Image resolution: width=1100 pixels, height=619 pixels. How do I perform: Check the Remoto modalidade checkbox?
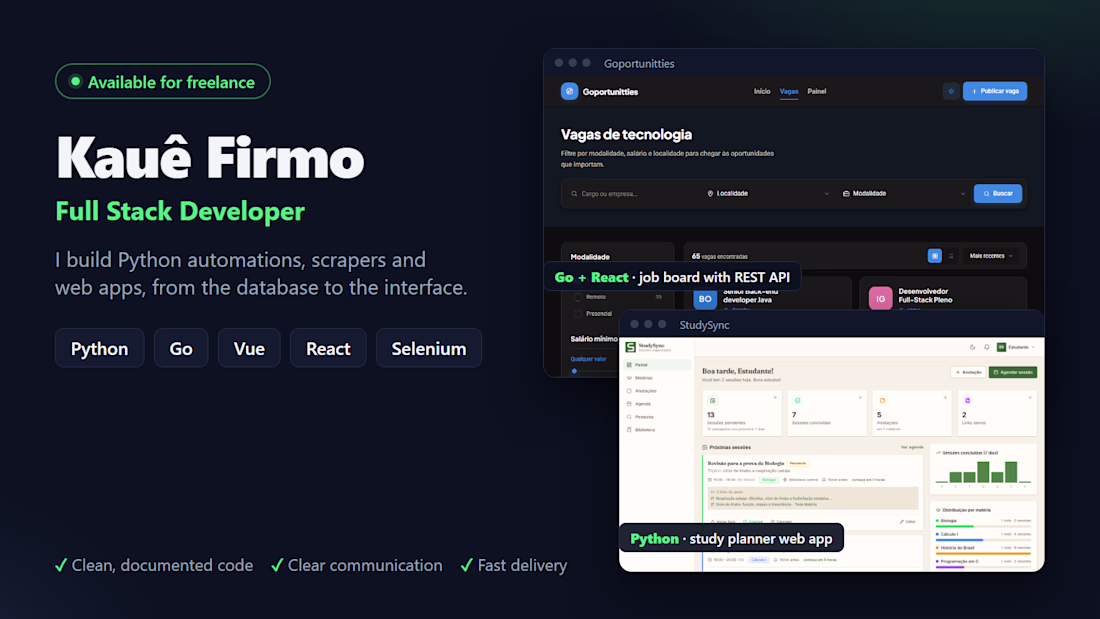click(577, 297)
